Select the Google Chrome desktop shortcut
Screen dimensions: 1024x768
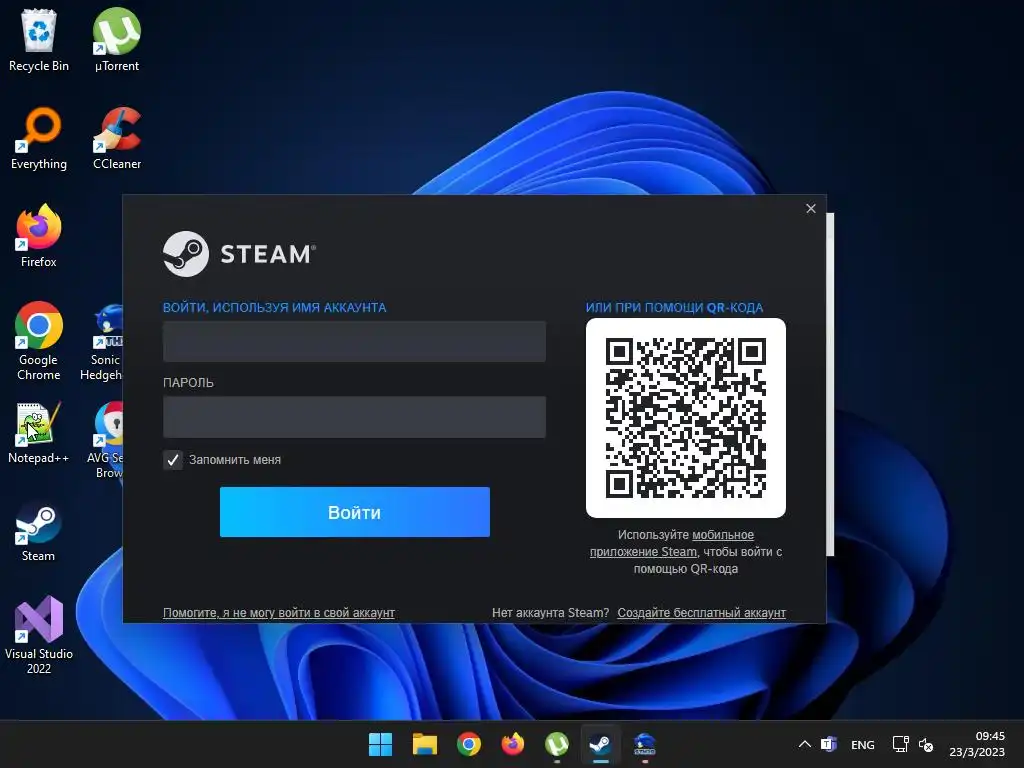pyautogui.click(x=39, y=341)
